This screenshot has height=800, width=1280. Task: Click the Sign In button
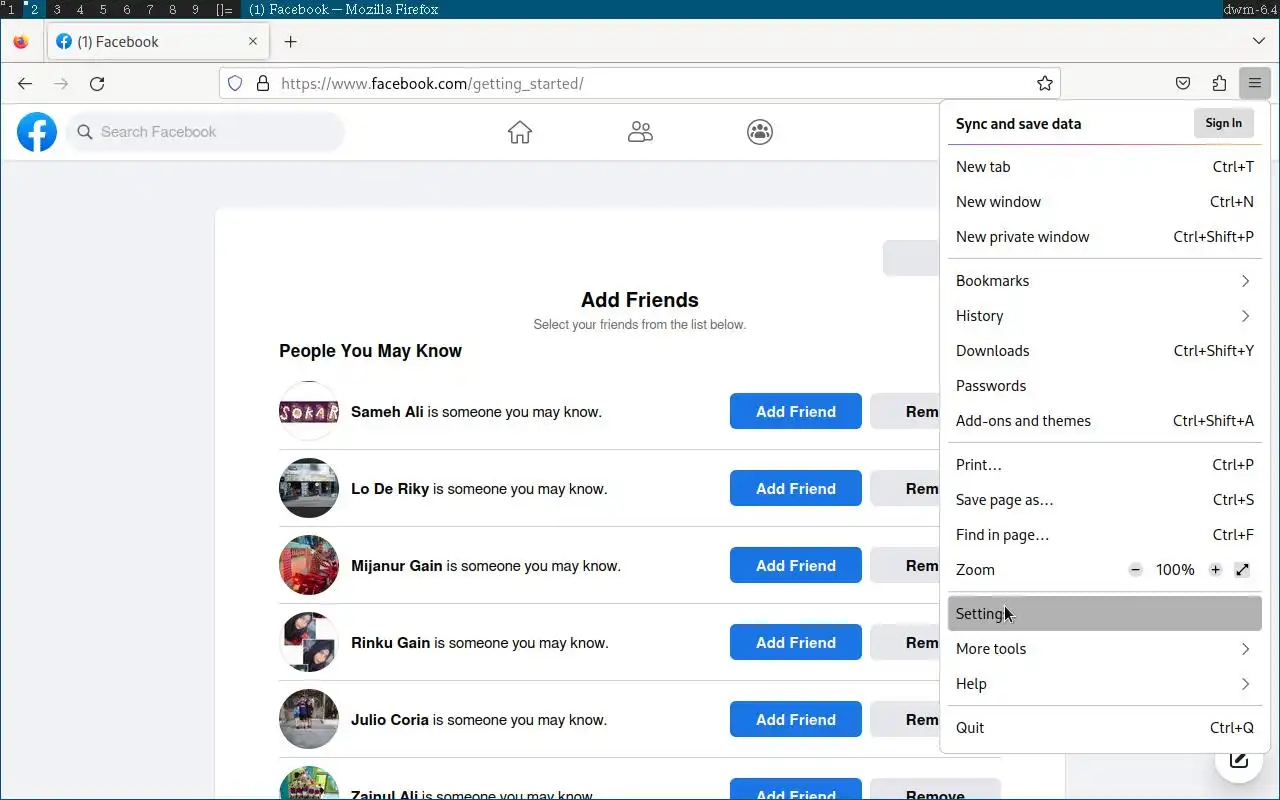(1223, 123)
